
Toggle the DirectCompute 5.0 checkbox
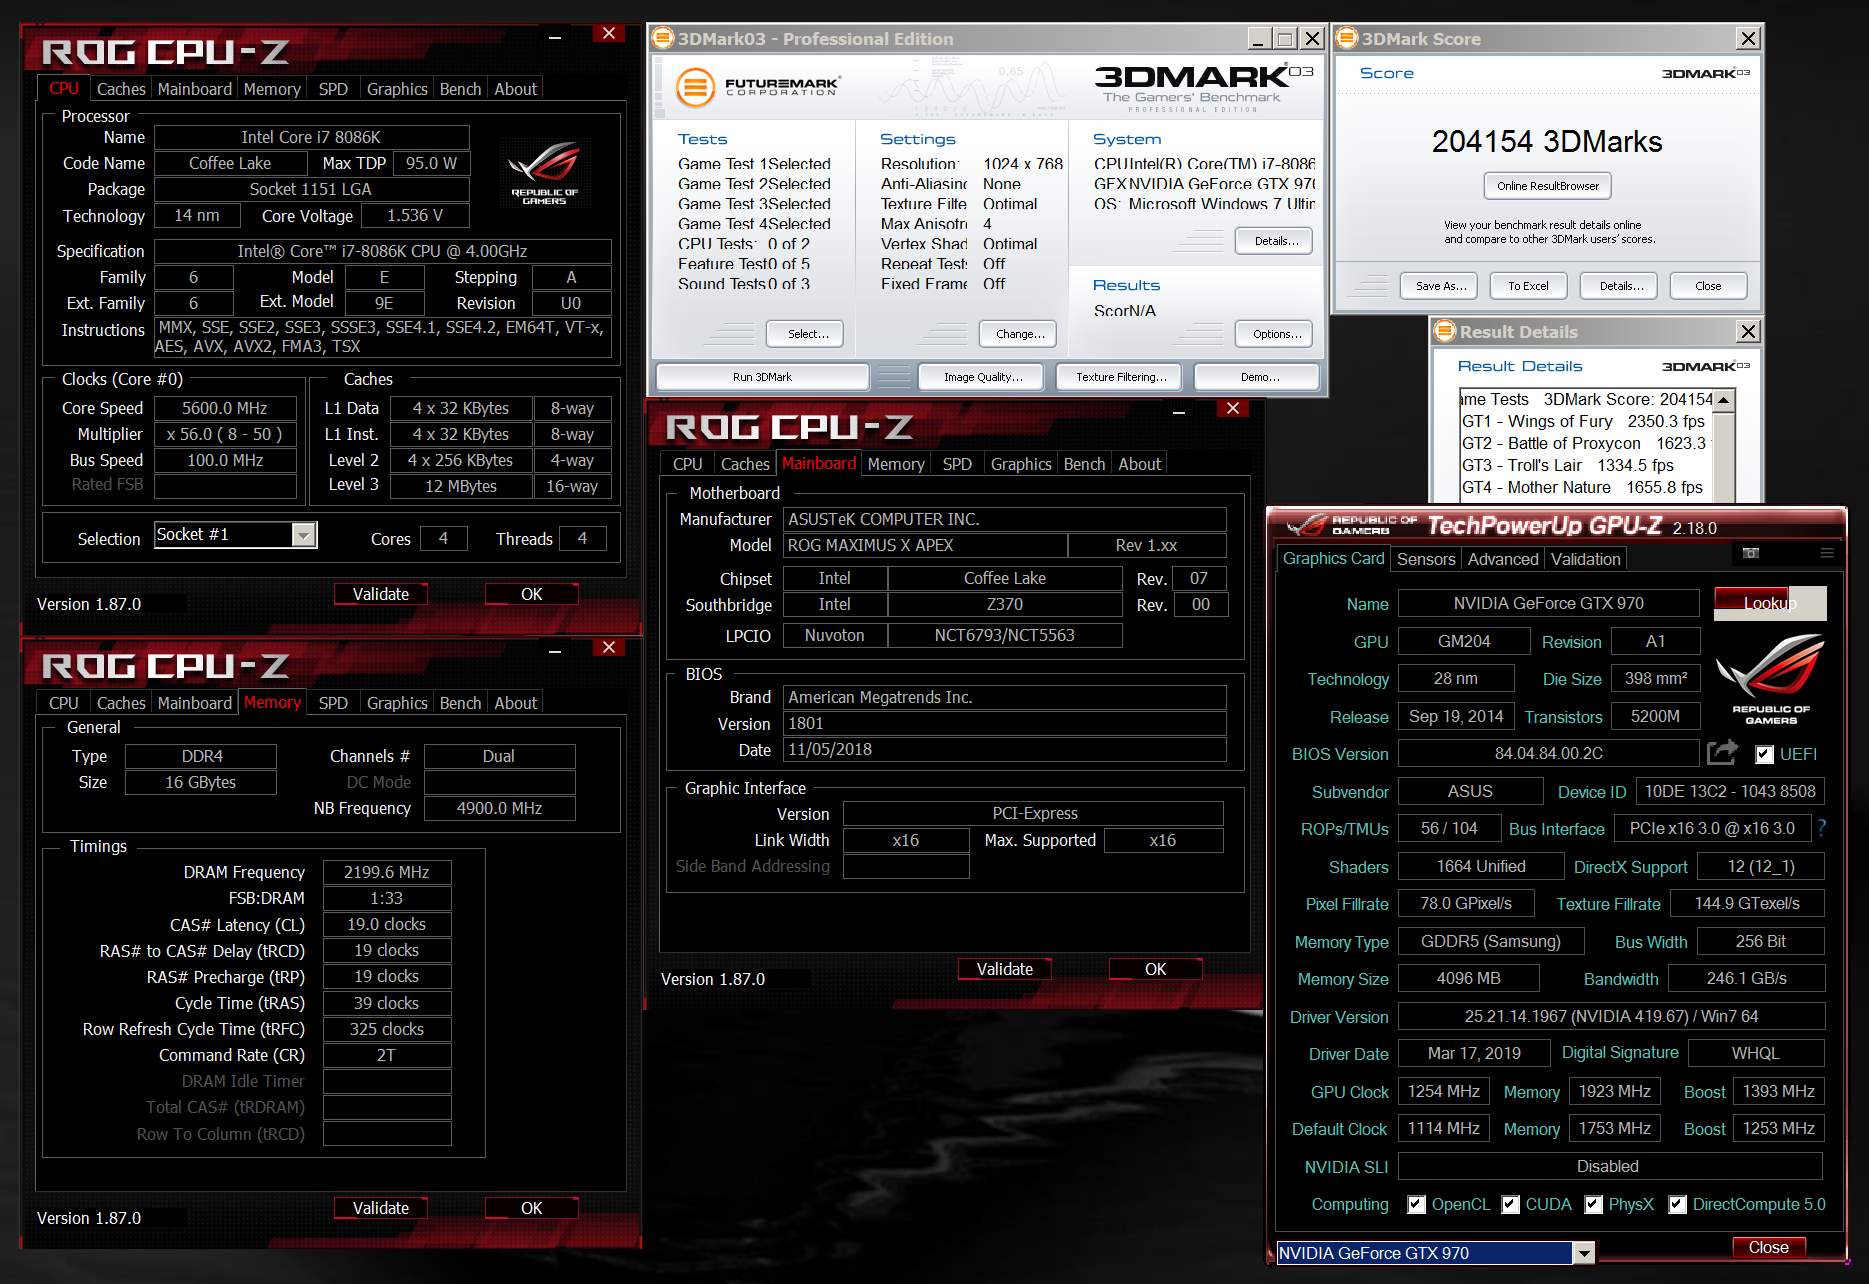(x=1677, y=1204)
